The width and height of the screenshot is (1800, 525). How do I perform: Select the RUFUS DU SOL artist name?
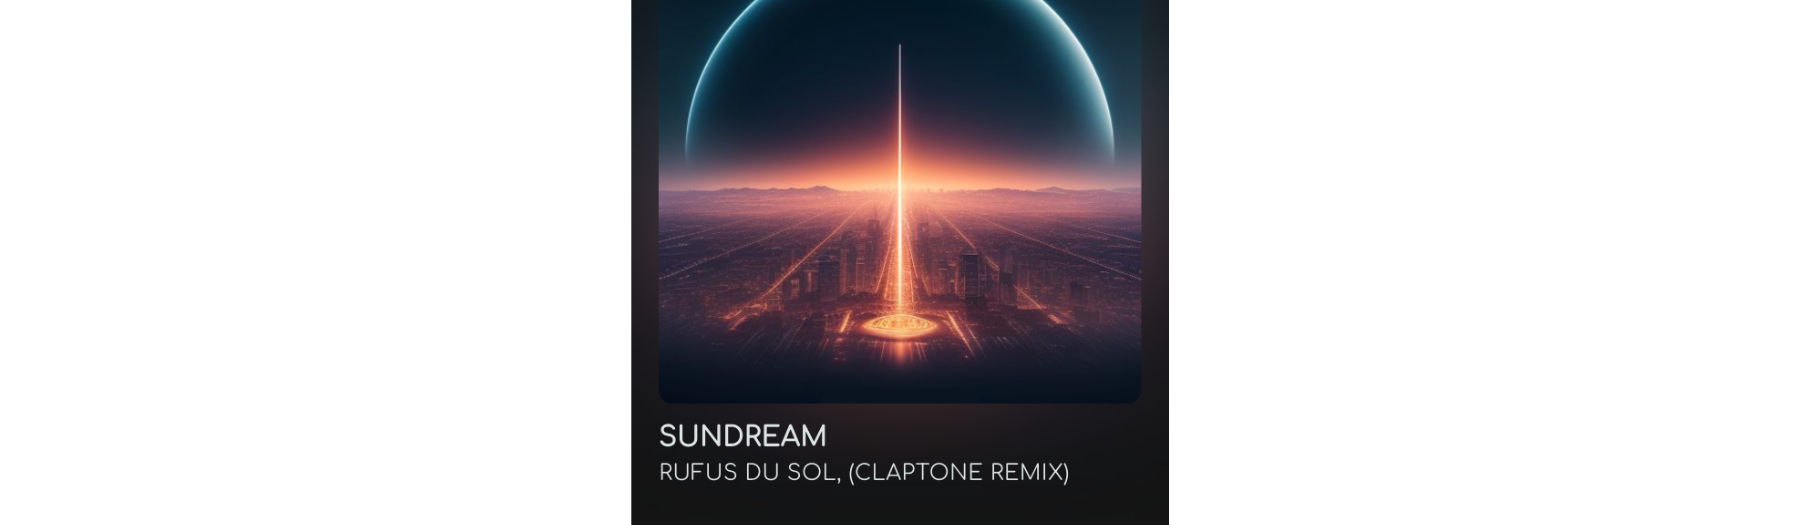click(748, 472)
